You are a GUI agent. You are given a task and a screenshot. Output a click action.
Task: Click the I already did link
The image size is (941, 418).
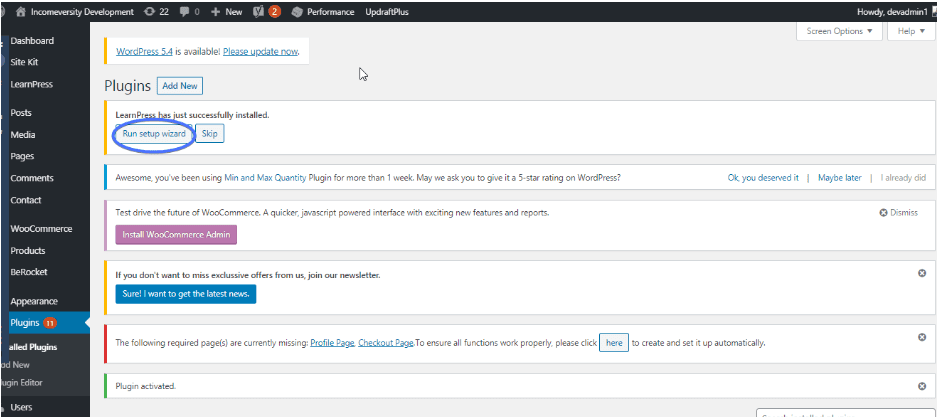[x=903, y=178]
